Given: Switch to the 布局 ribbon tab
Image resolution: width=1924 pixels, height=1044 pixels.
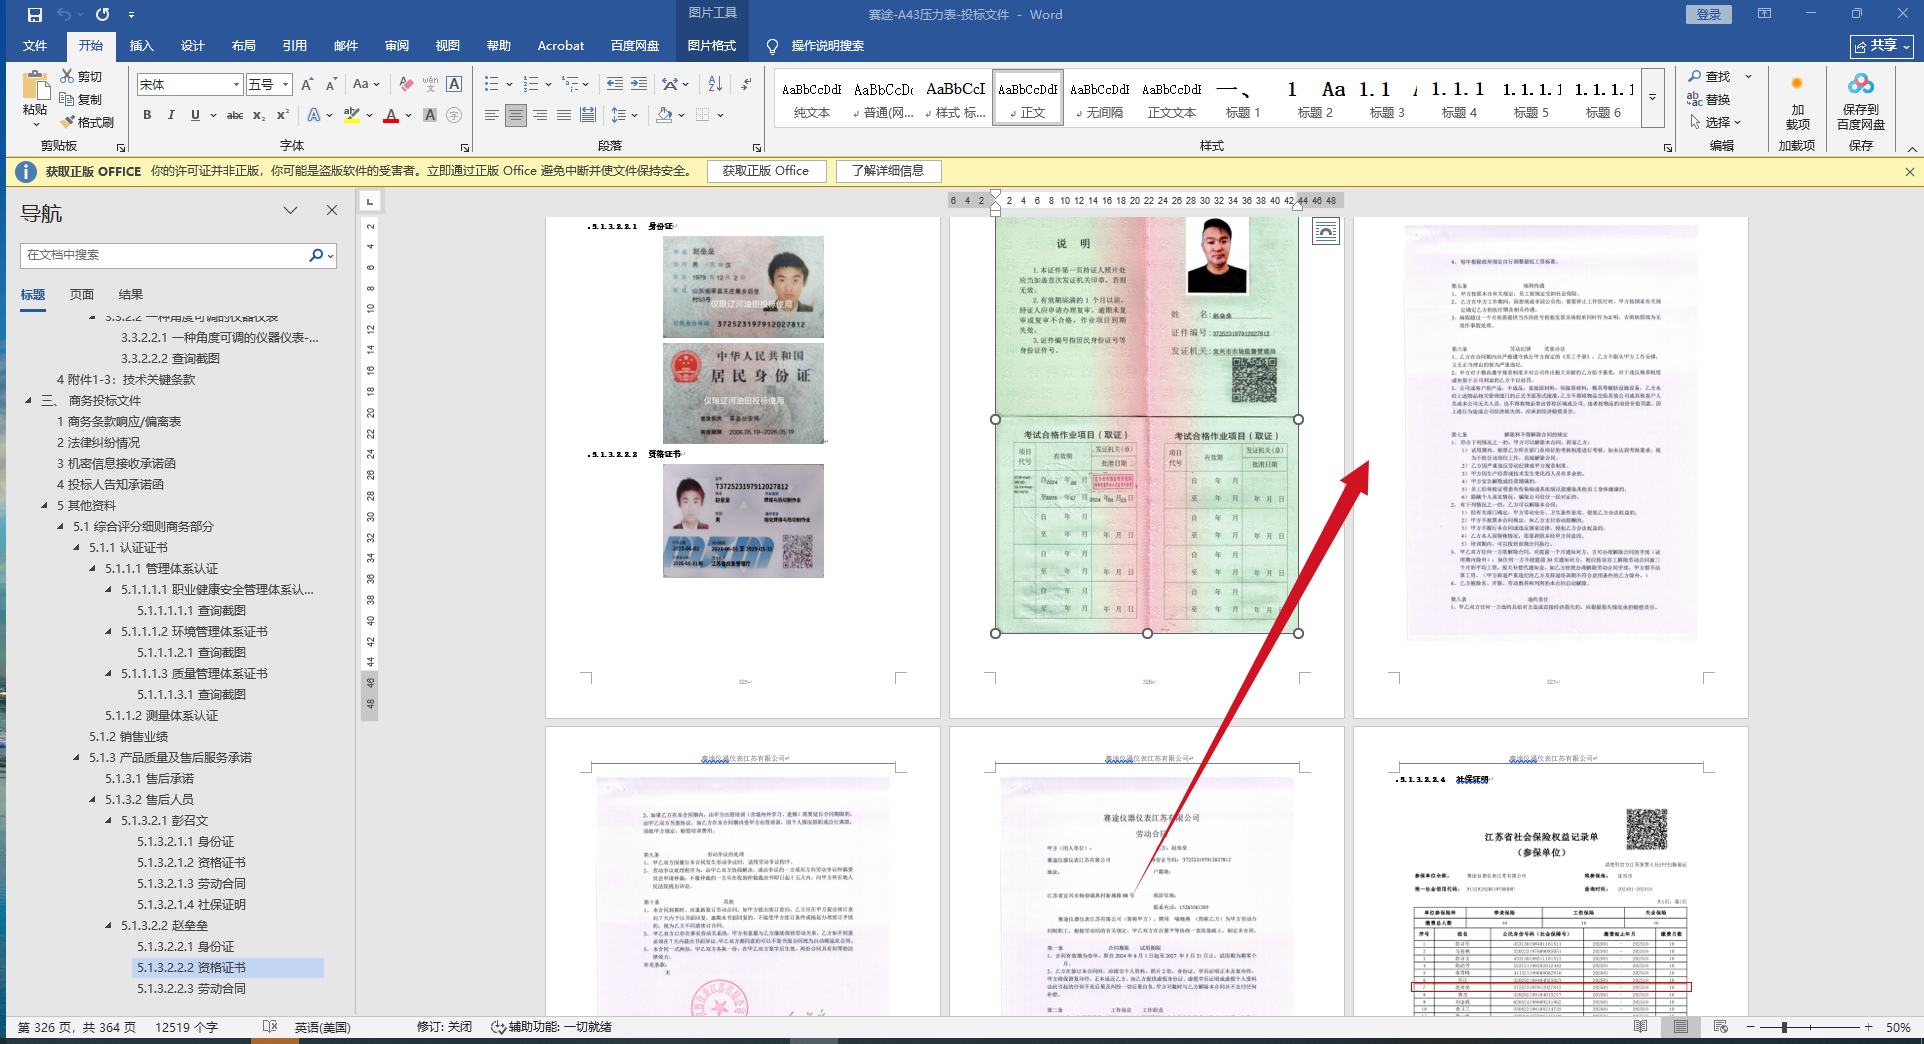Looking at the screenshot, I should [x=243, y=46].
